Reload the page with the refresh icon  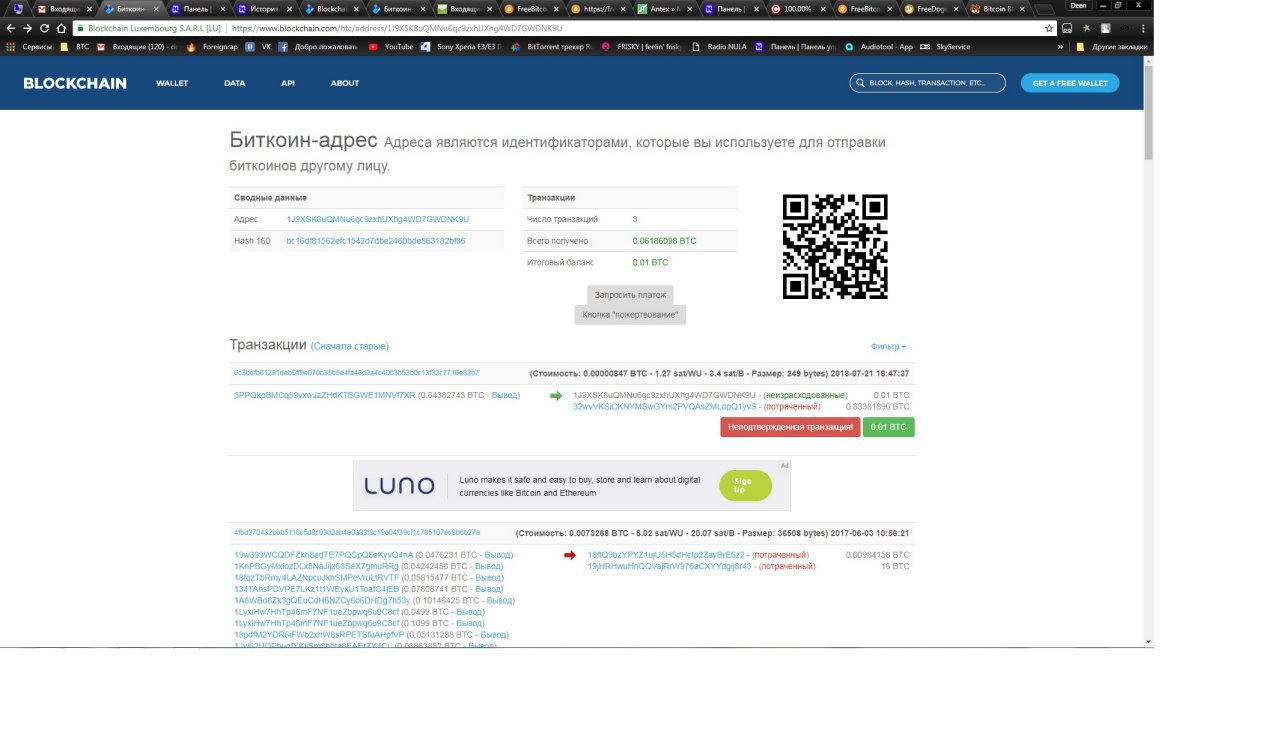pos(44,28)
